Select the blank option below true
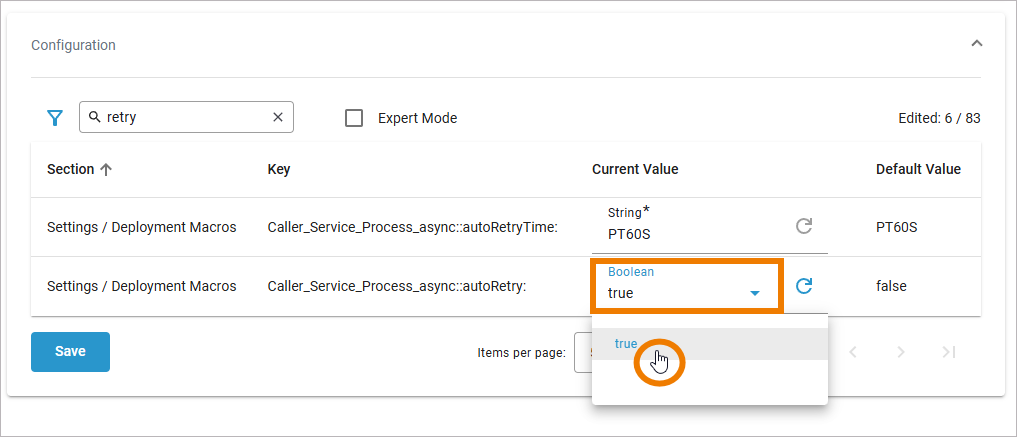The height and width of the screenshot is (437, 1017). tap(709, 382)
